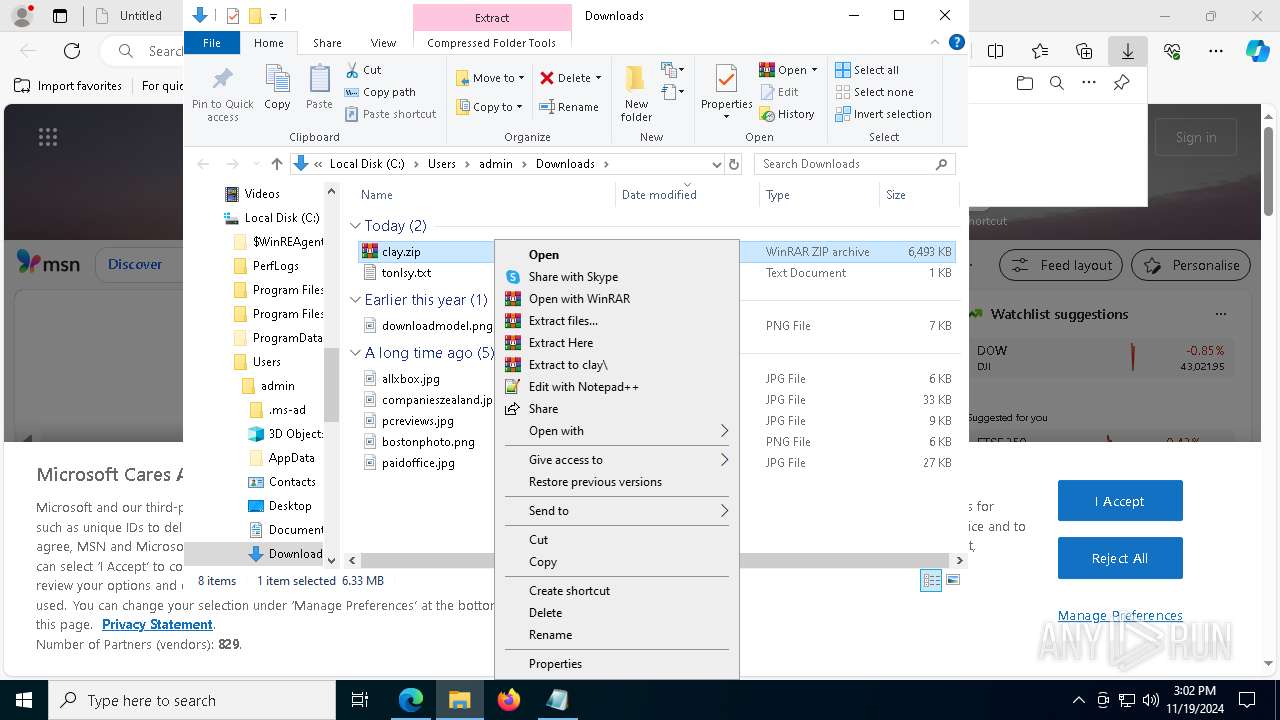
Task: Open Firefox from the taskbar
Action: 509,700
